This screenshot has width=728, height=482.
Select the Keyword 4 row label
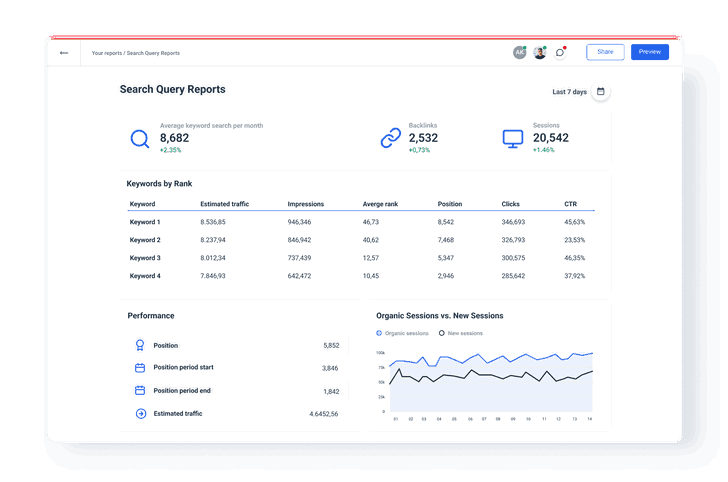click(x=145, y=276)
